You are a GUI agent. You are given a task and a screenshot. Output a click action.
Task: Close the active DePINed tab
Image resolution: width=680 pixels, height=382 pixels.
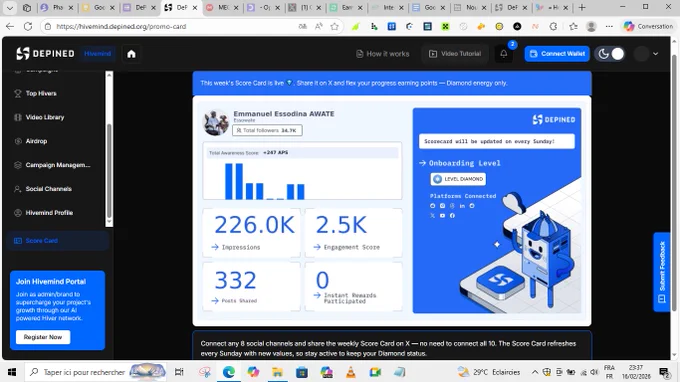click(195, 8)
